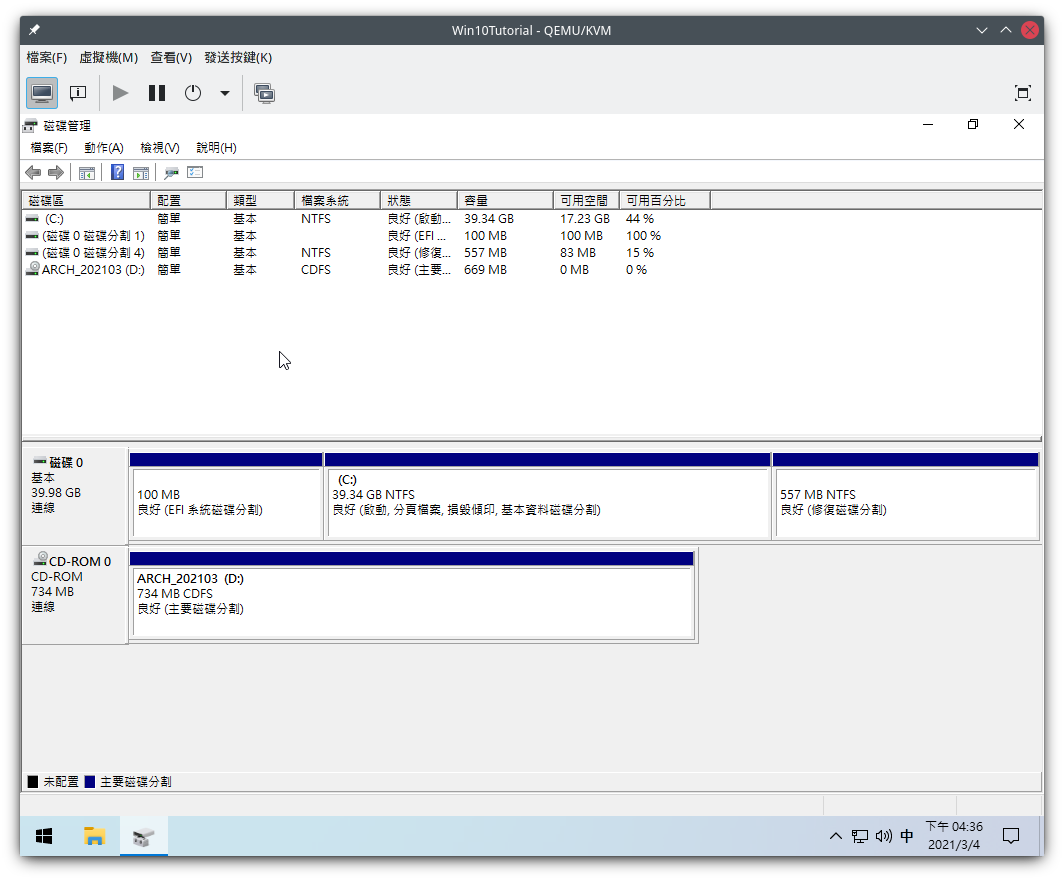Sort by the 可用空間 column header
The image size is (1064, 880).
coord(586,201)
